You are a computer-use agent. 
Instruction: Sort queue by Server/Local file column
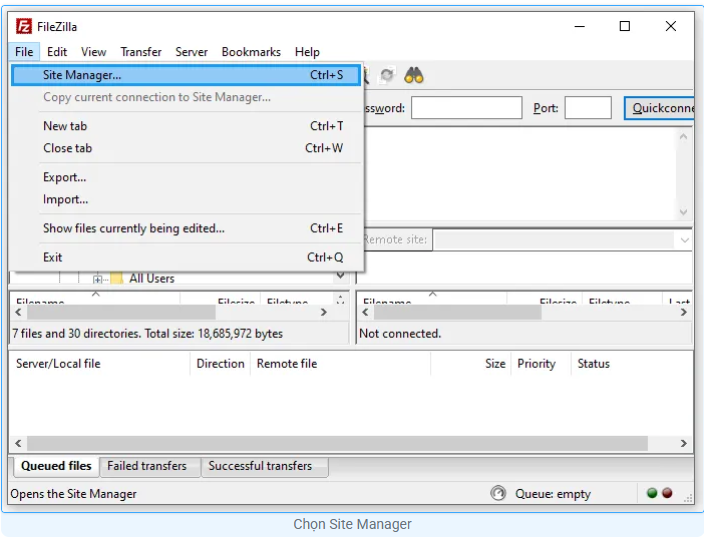[x=100, y=363]
